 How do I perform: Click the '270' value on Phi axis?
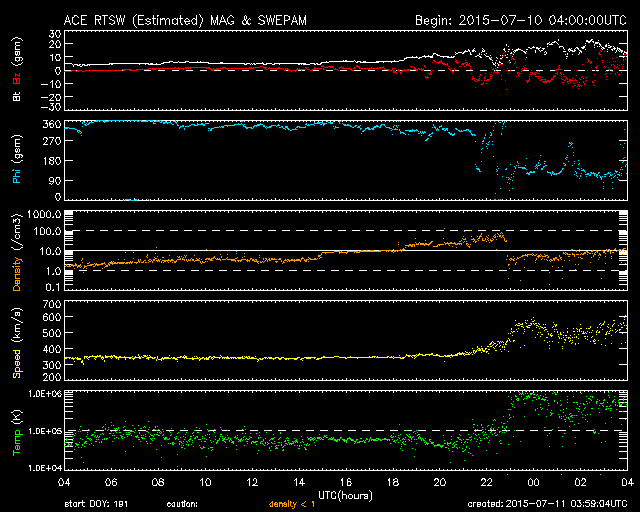tap(52, 141)
